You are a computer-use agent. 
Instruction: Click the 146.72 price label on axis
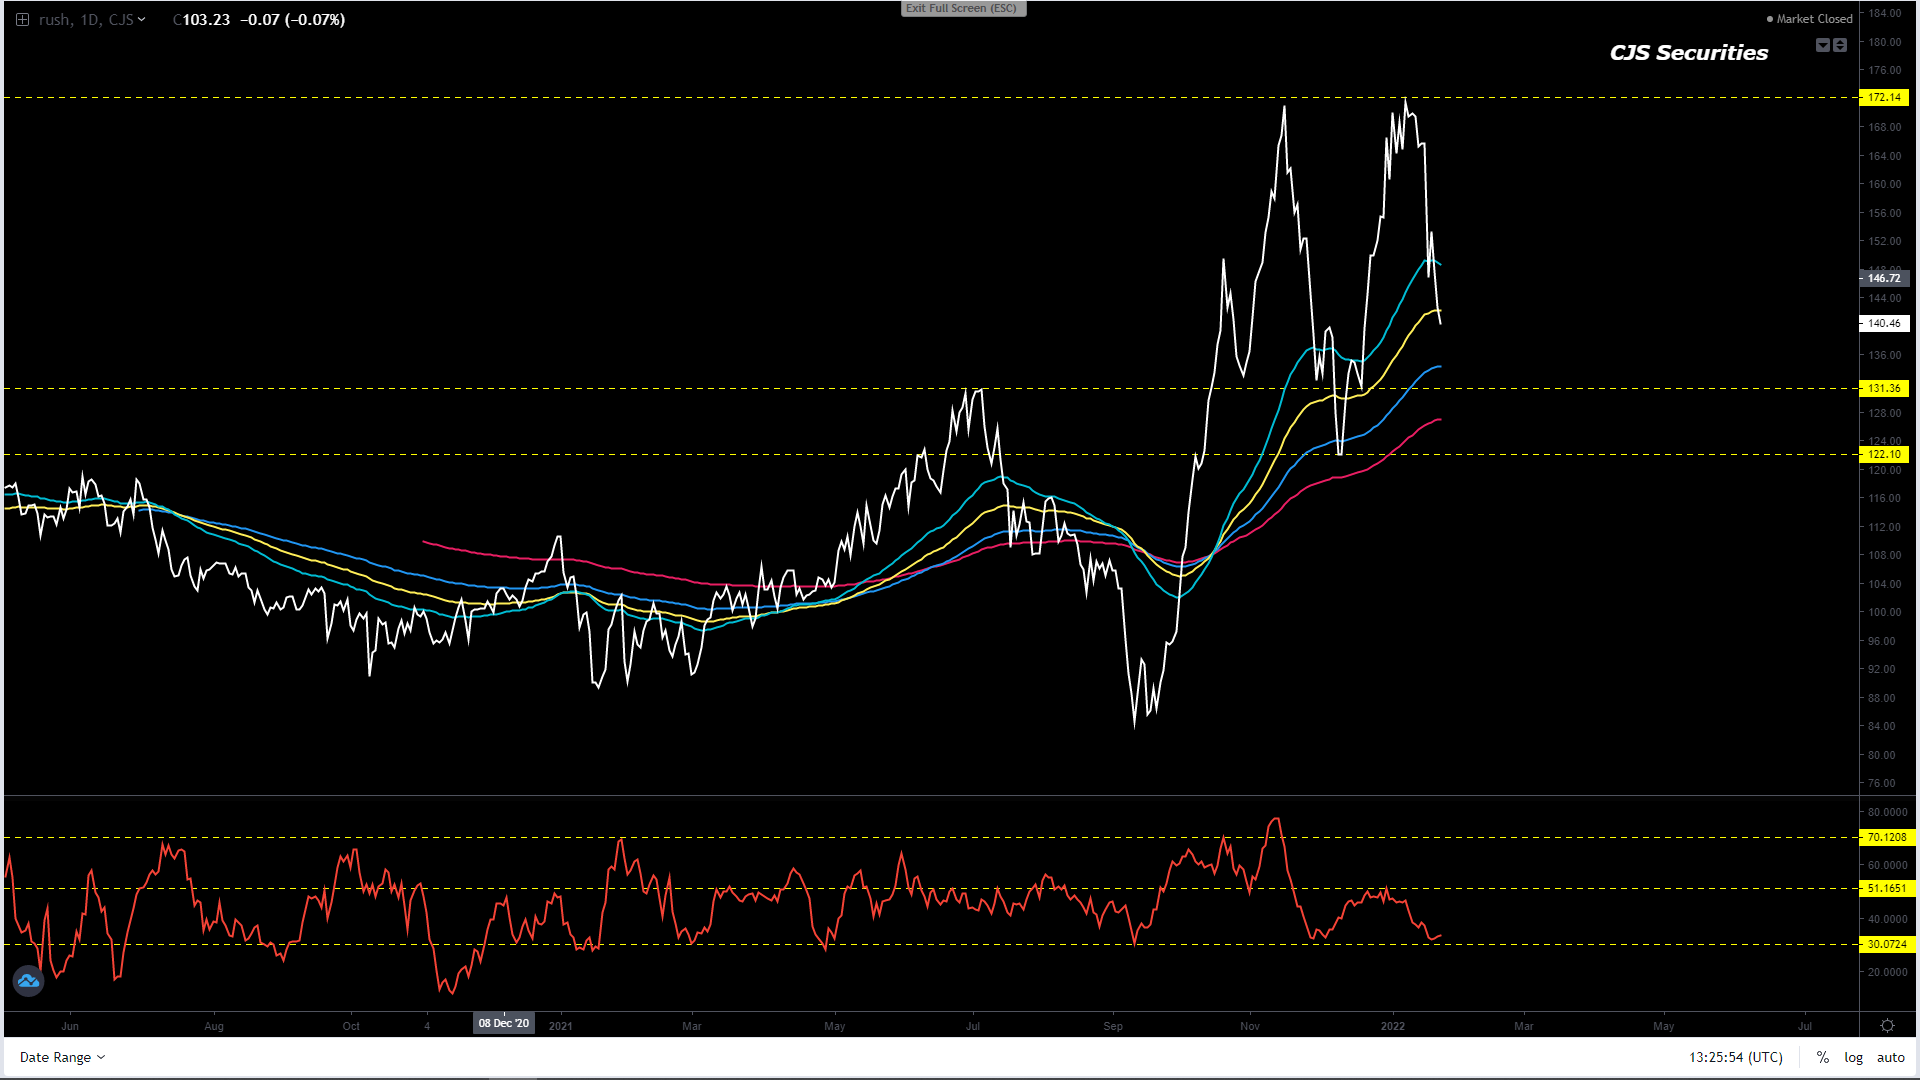coord(1884,278)
